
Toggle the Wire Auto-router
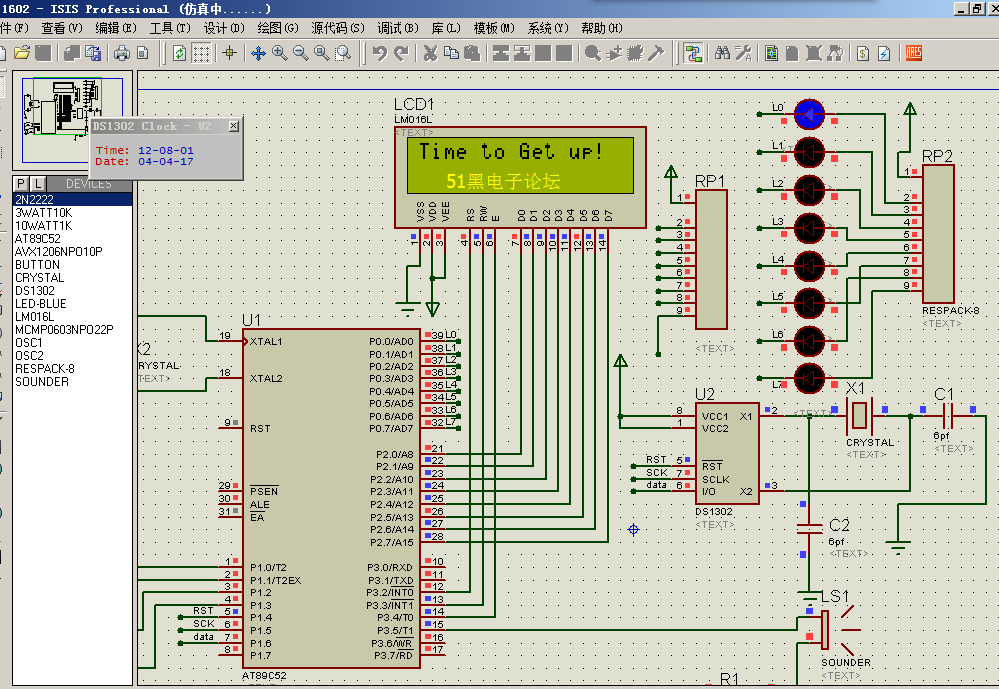(x=693, y=53)
